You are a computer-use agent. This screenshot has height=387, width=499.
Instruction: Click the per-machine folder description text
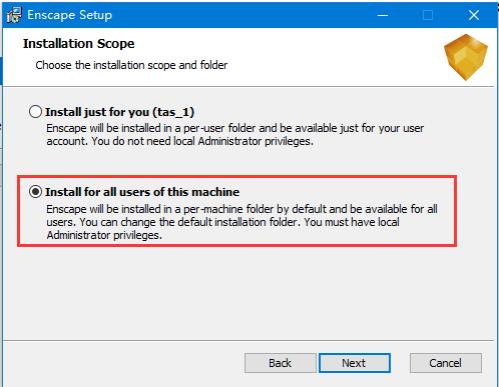coord(242,222)
